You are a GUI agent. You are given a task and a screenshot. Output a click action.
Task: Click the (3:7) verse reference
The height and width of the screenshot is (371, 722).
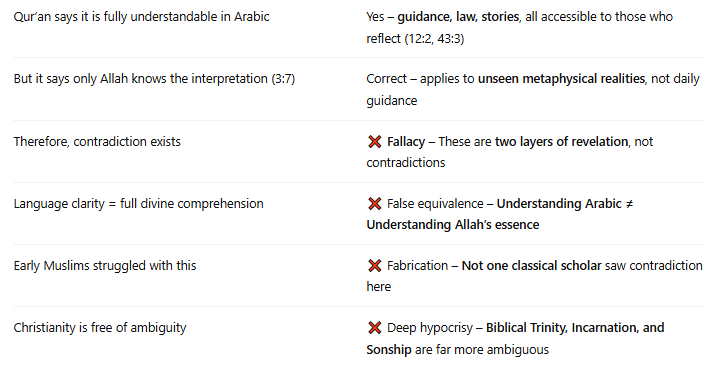click(283, 79)
